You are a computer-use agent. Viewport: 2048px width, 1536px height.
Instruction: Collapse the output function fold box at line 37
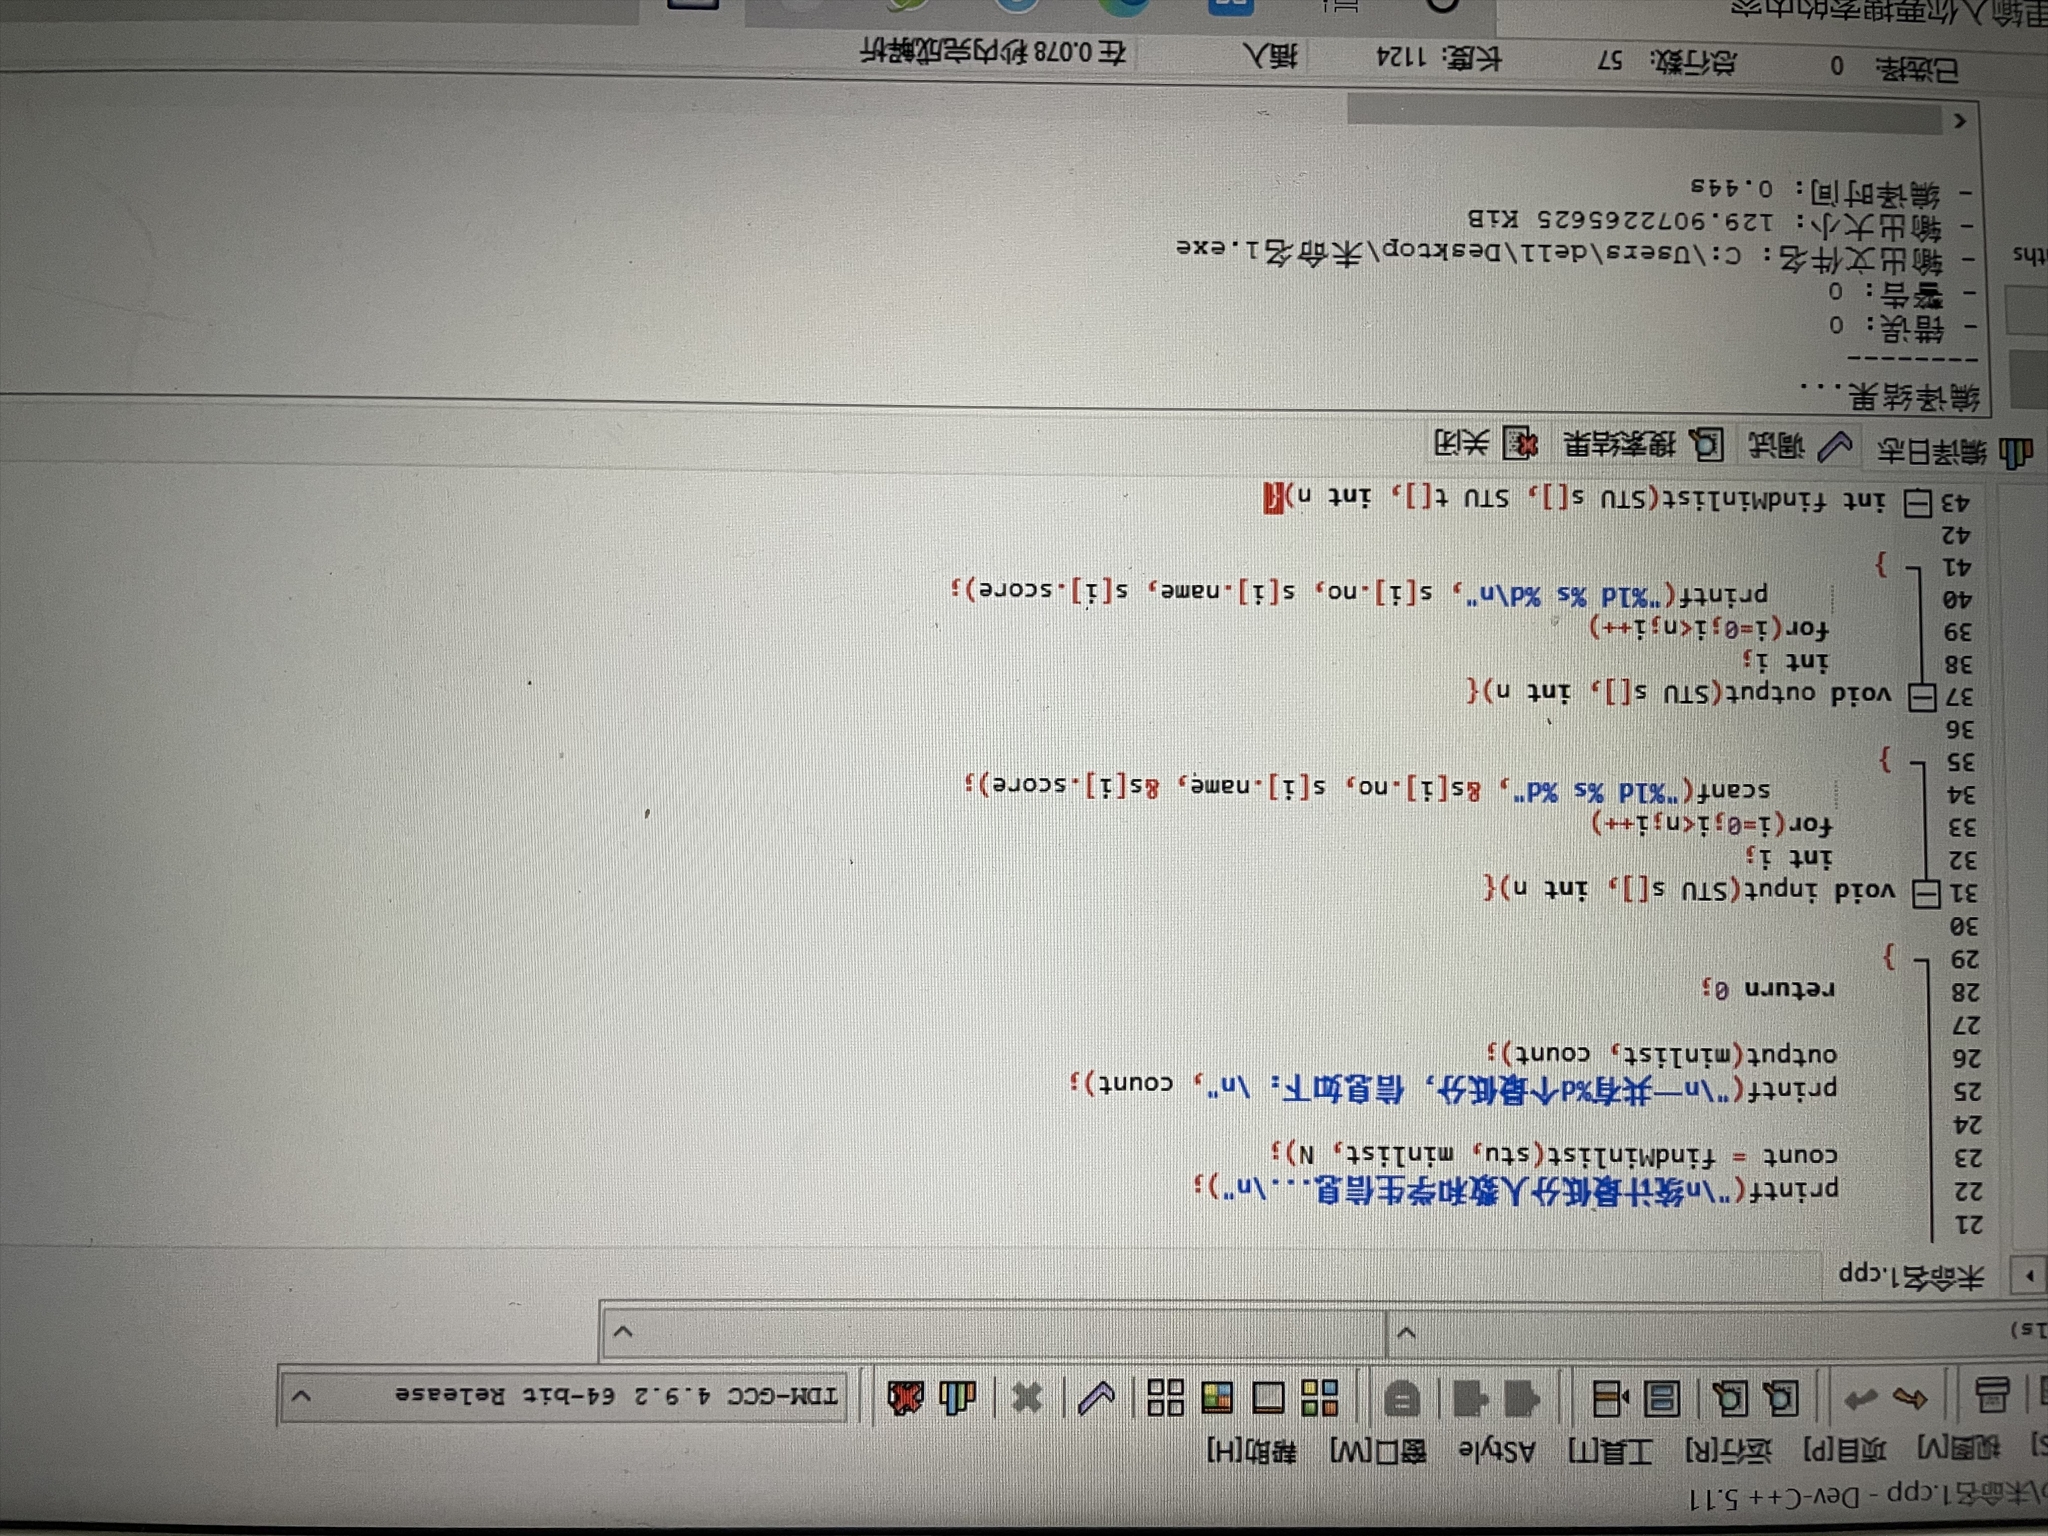click(1923, 697)
